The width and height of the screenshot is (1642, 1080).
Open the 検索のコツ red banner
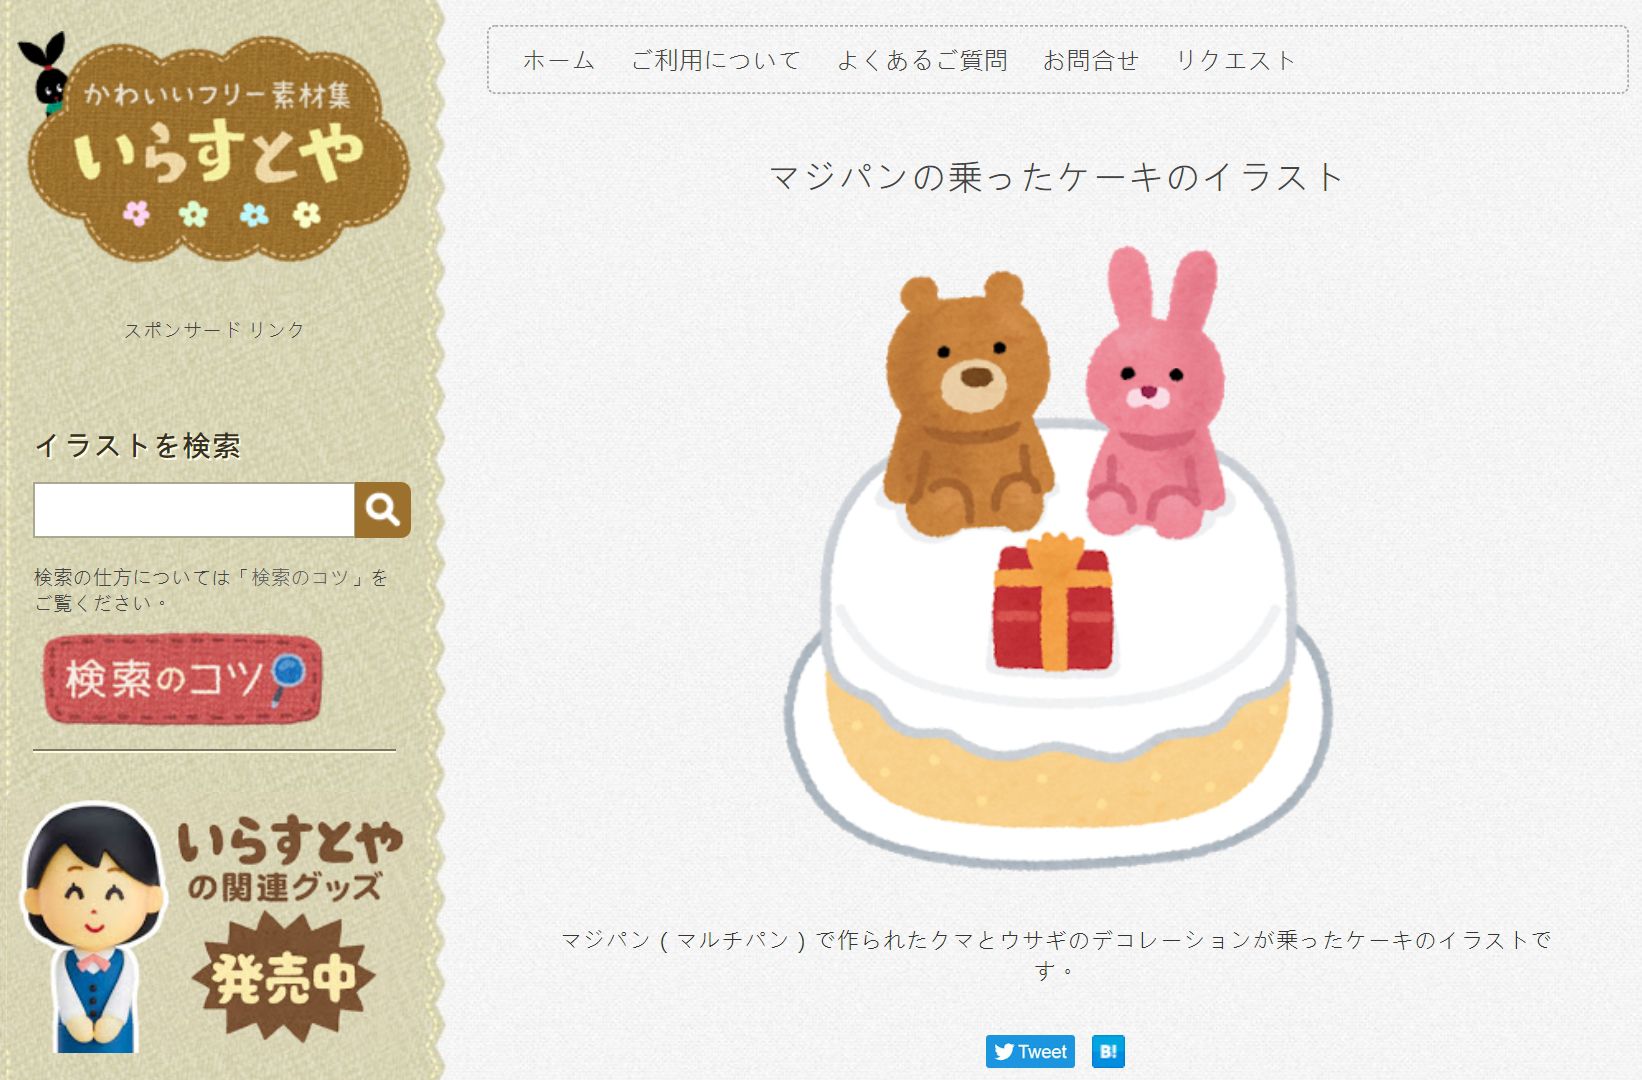(182, 679)
